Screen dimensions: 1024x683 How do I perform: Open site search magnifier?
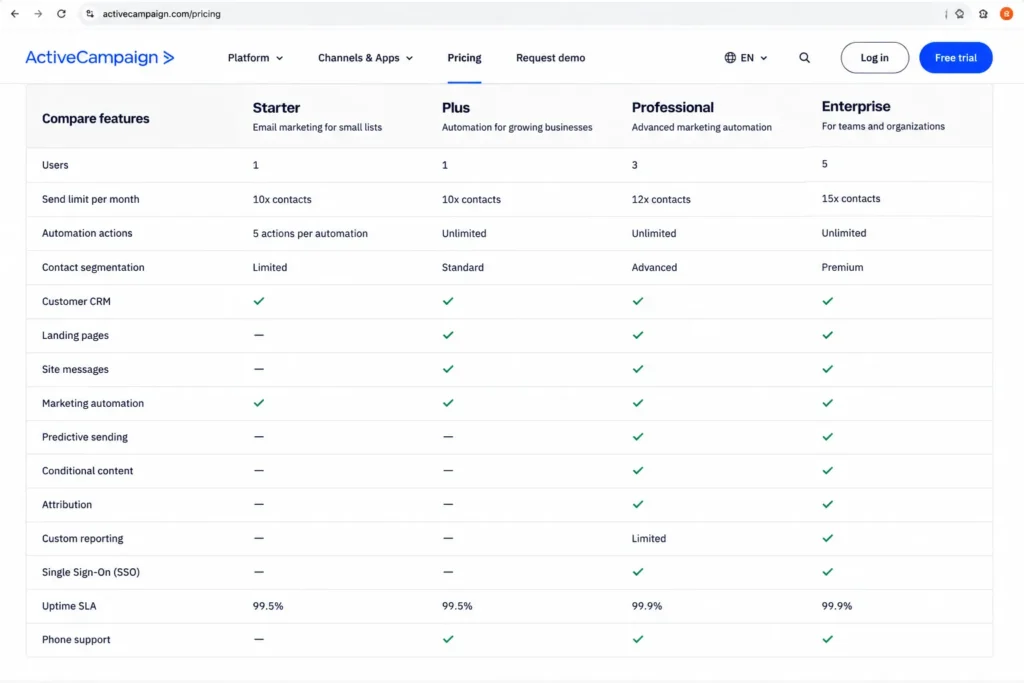805,57
